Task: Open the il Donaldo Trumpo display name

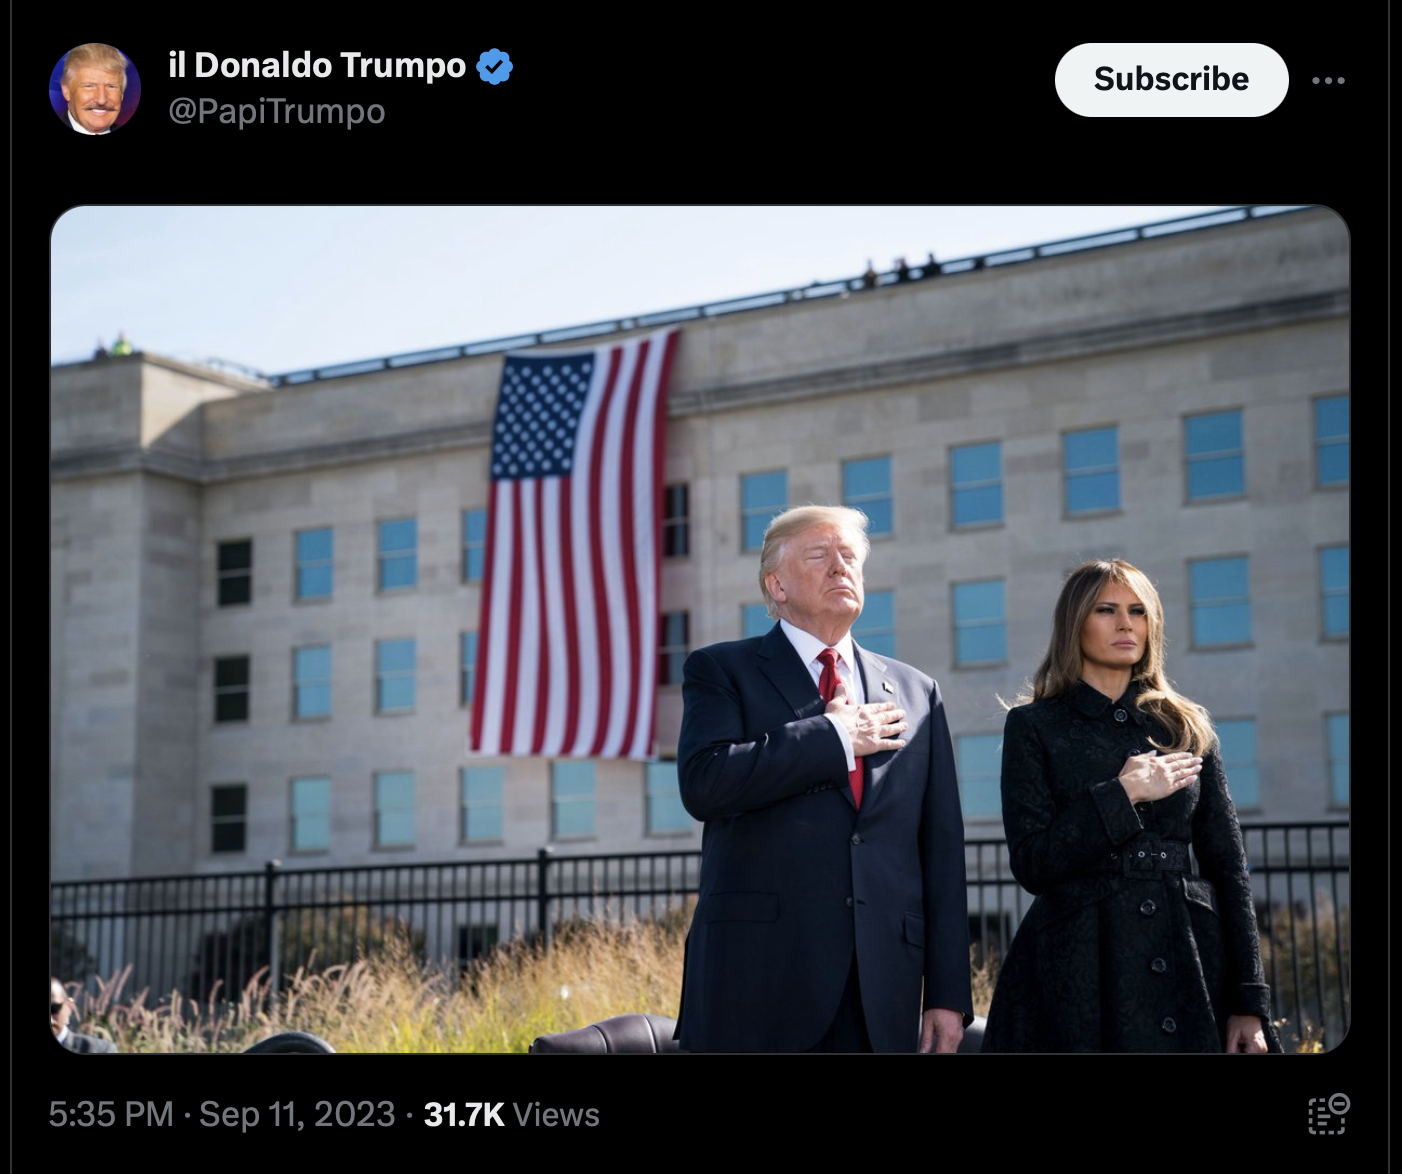Action: click(x=317, y=65)
